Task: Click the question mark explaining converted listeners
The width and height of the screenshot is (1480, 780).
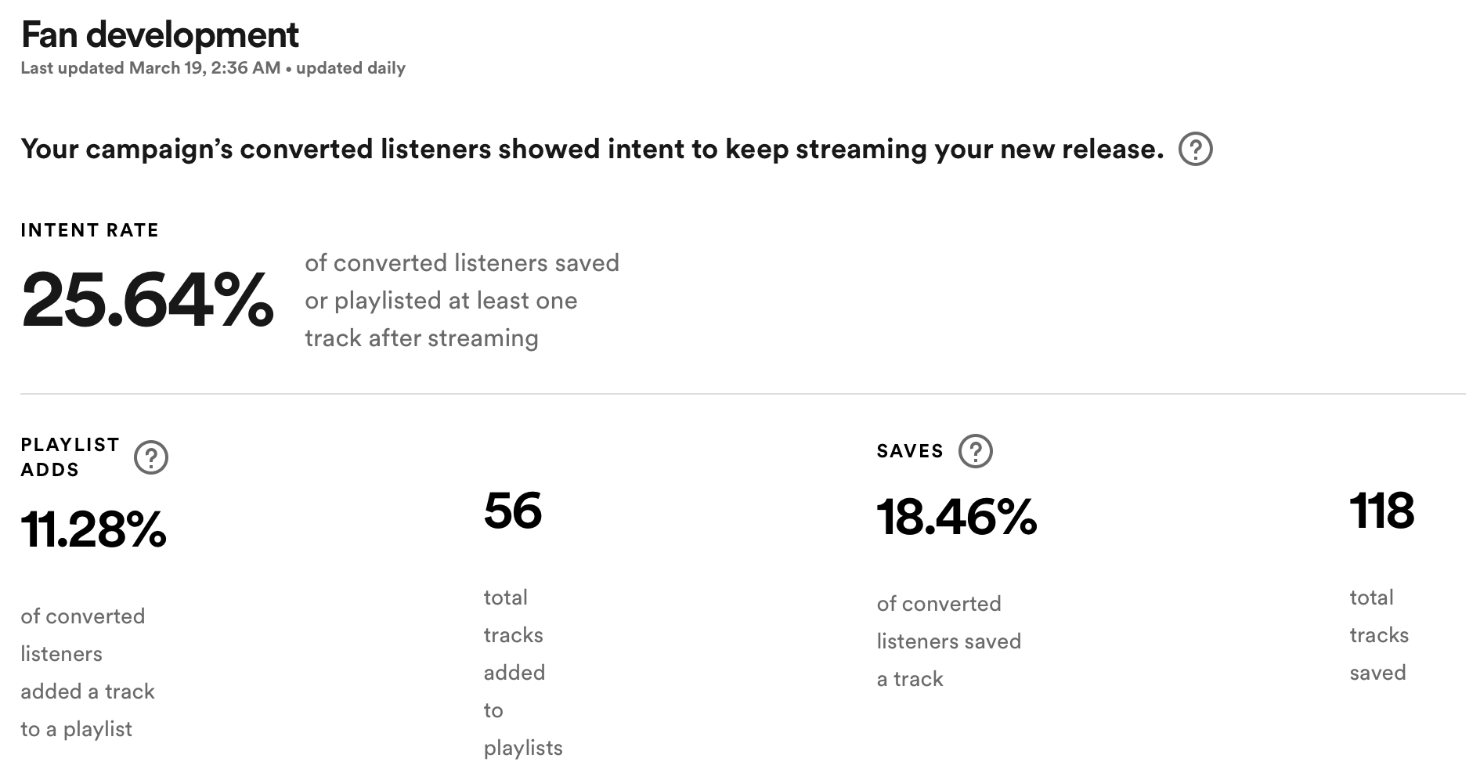Action: pos(1196,149)
